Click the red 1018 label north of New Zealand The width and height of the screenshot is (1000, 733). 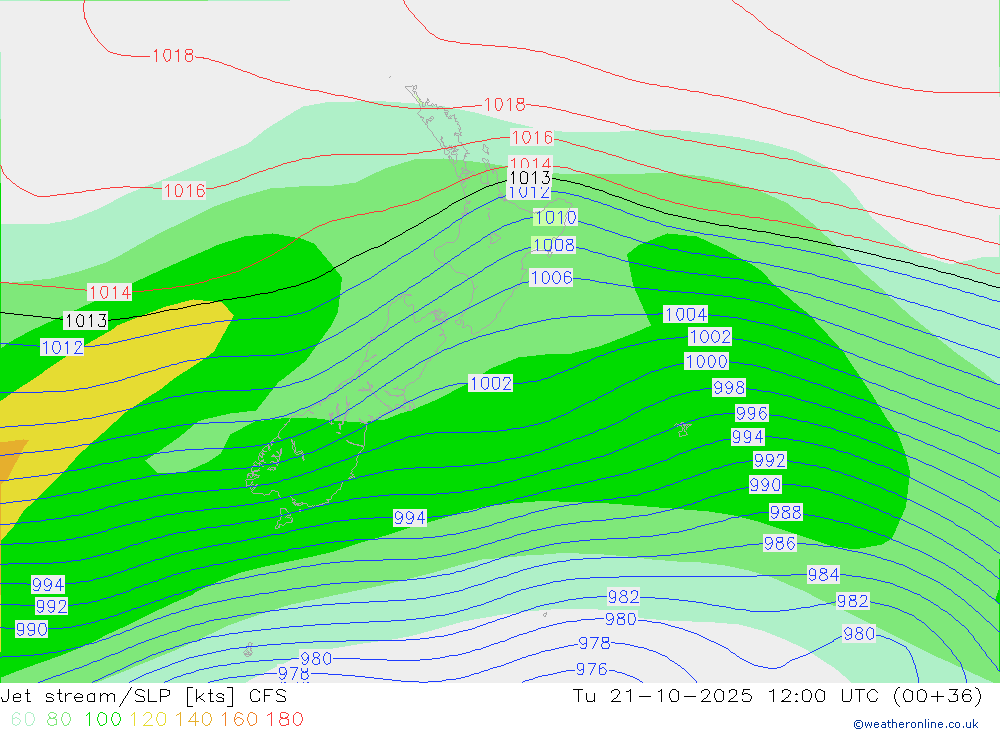click(504, 105)
